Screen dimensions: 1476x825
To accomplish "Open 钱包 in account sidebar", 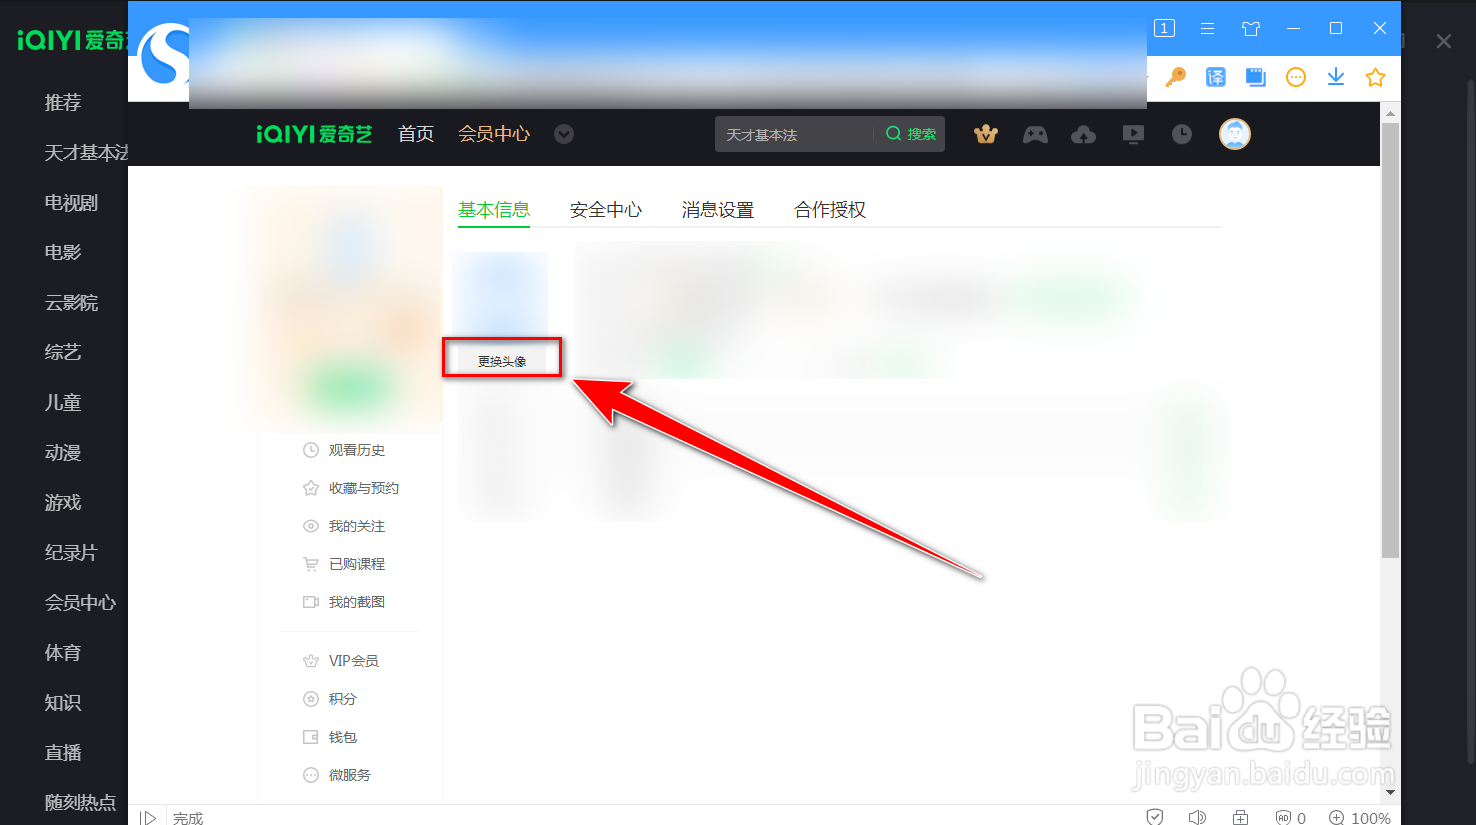I will pyautogui.click(x=330, y=737).
